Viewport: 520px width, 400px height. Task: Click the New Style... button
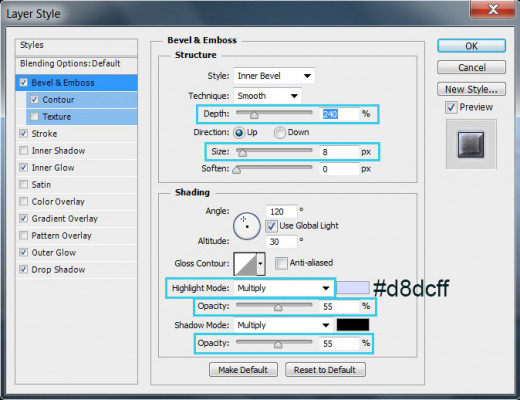471,89
